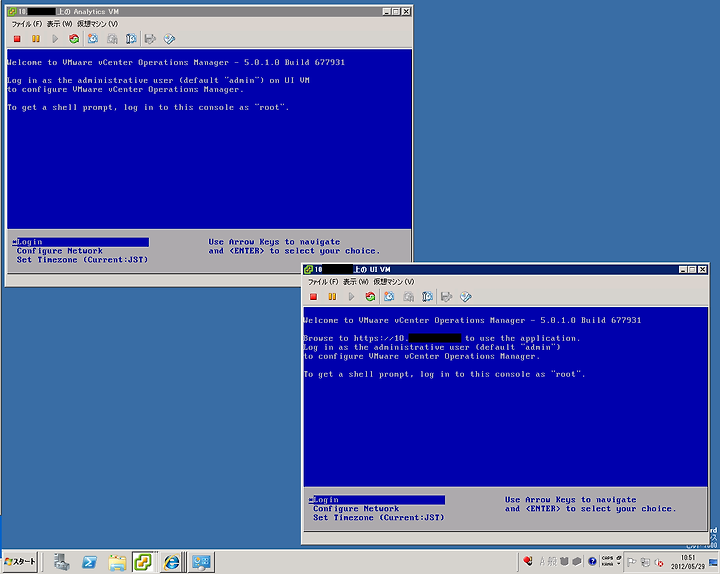Open the snapshot manager in Analytics VM window

click(x=131, y=39)
